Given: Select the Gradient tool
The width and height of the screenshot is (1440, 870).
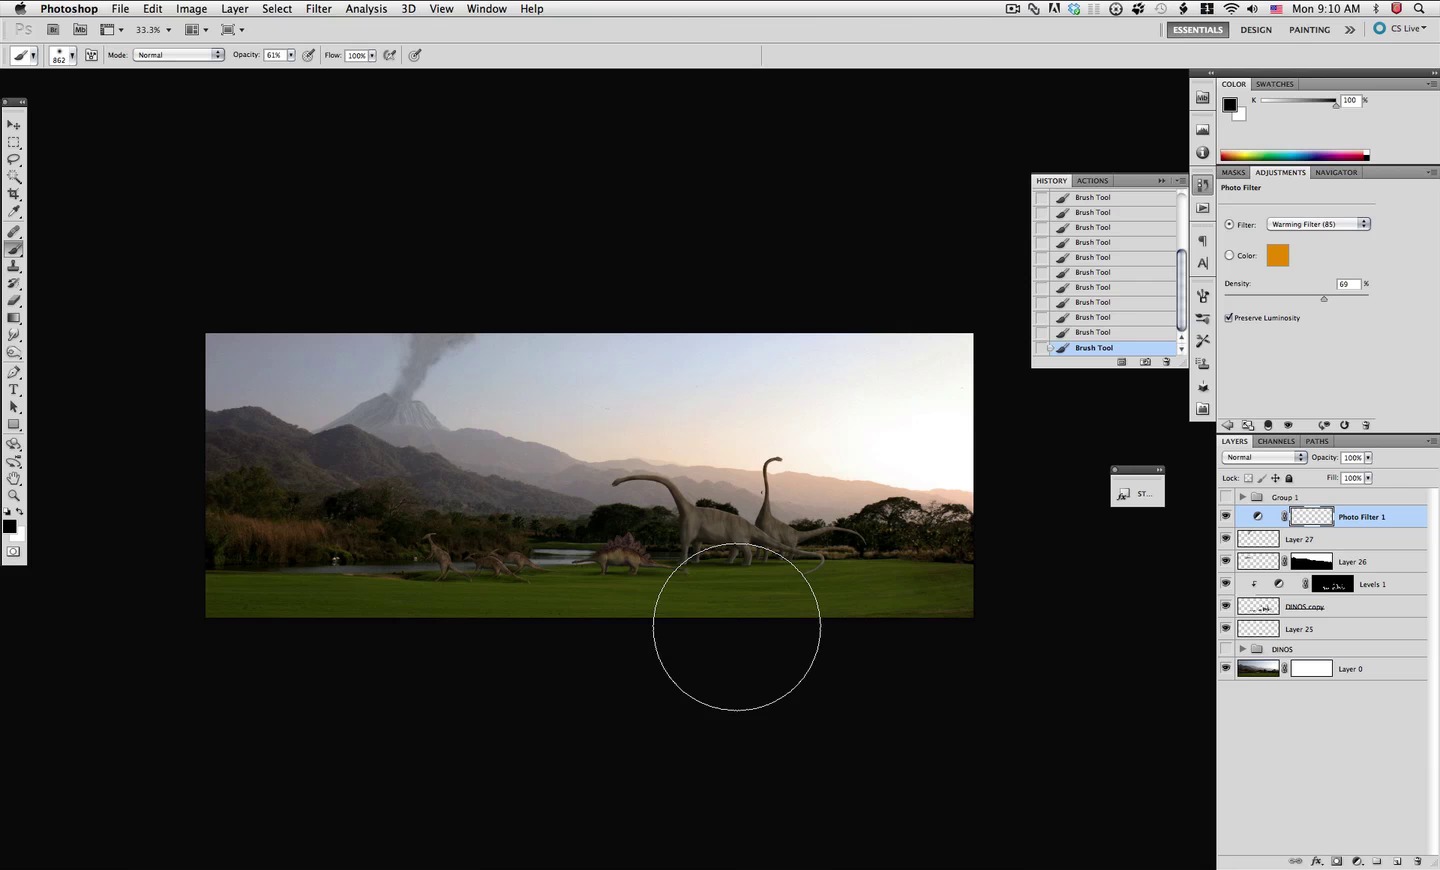Looking at the screenshot, I should click(x=14, y=317).
